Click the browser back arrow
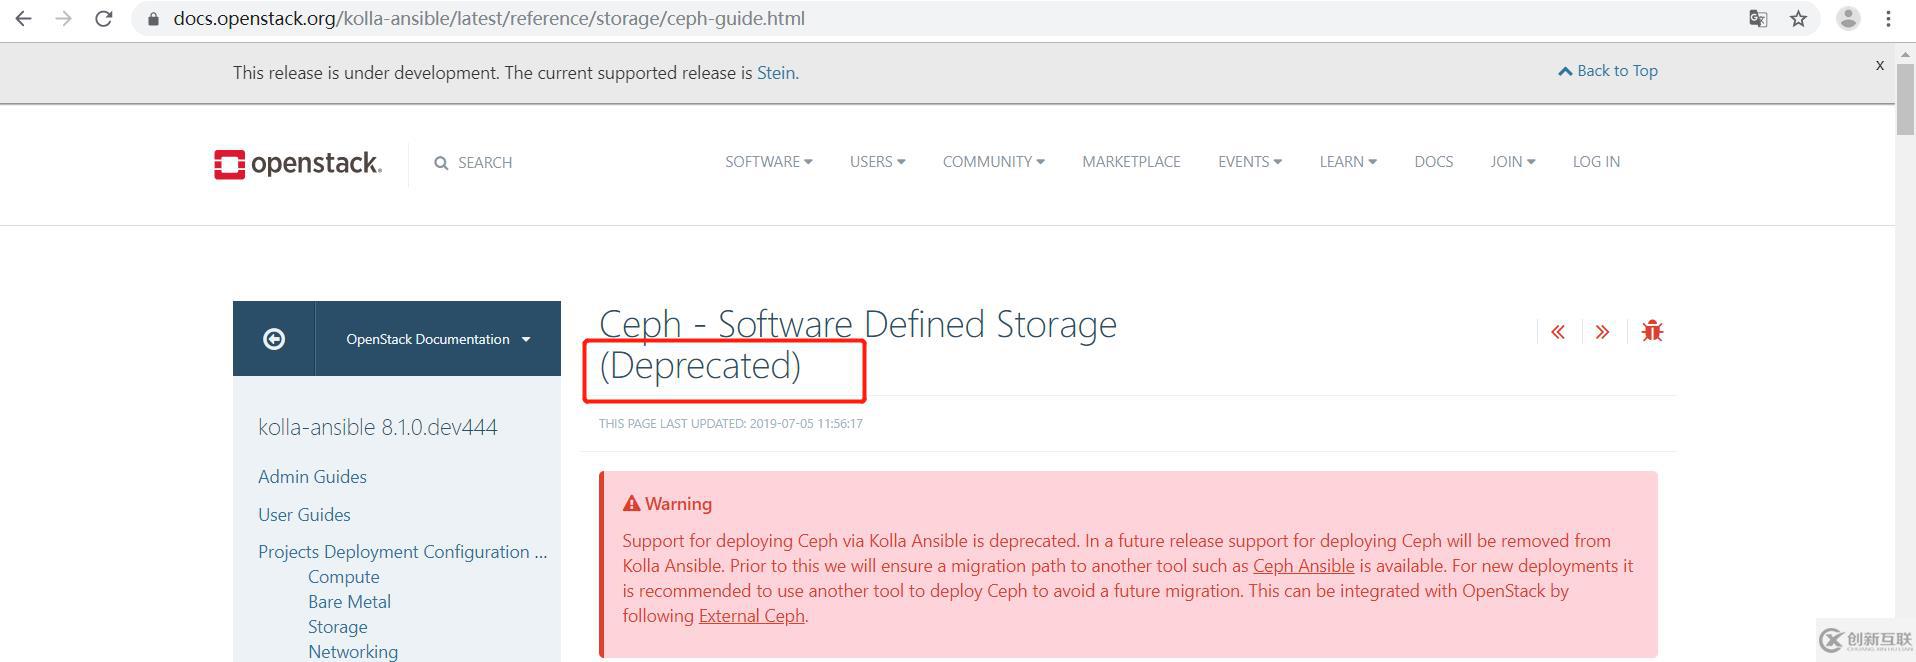Screen dimensions: 1916x662 23,19
